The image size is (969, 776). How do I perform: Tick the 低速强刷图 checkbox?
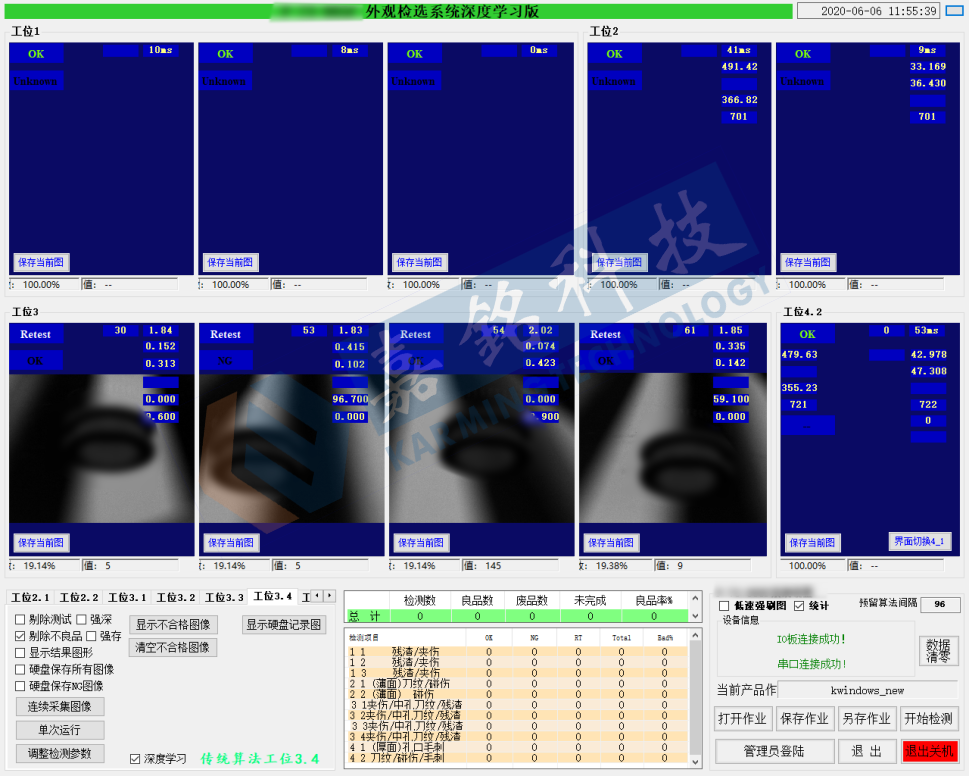[724, 606]
